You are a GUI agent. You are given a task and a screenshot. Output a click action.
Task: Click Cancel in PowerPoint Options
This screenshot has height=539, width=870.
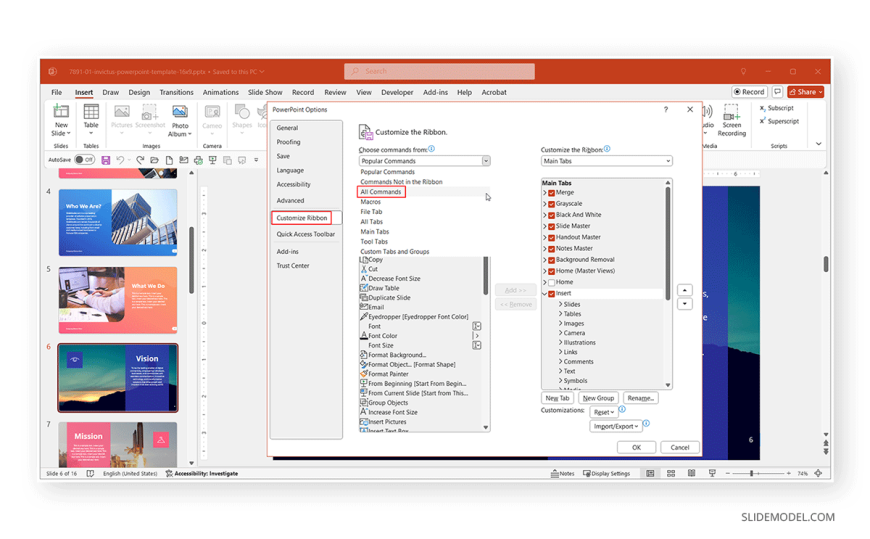680,447
